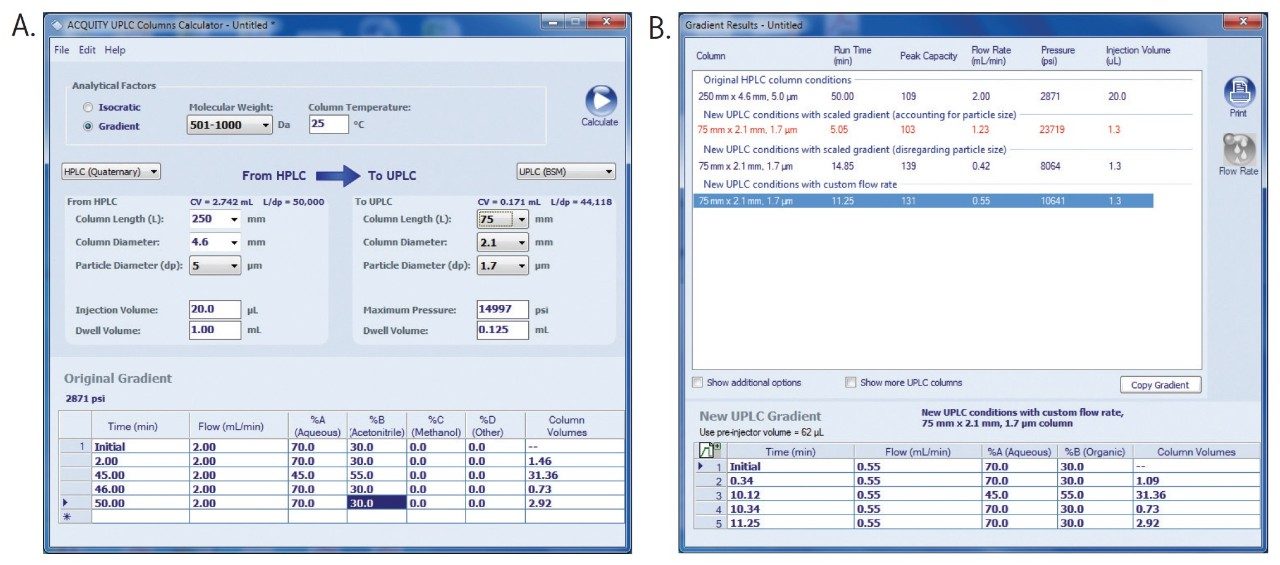The image size is (1280, 565).
Task: Click the Print icon in Gradient Results
Action: coord(1238,92)
